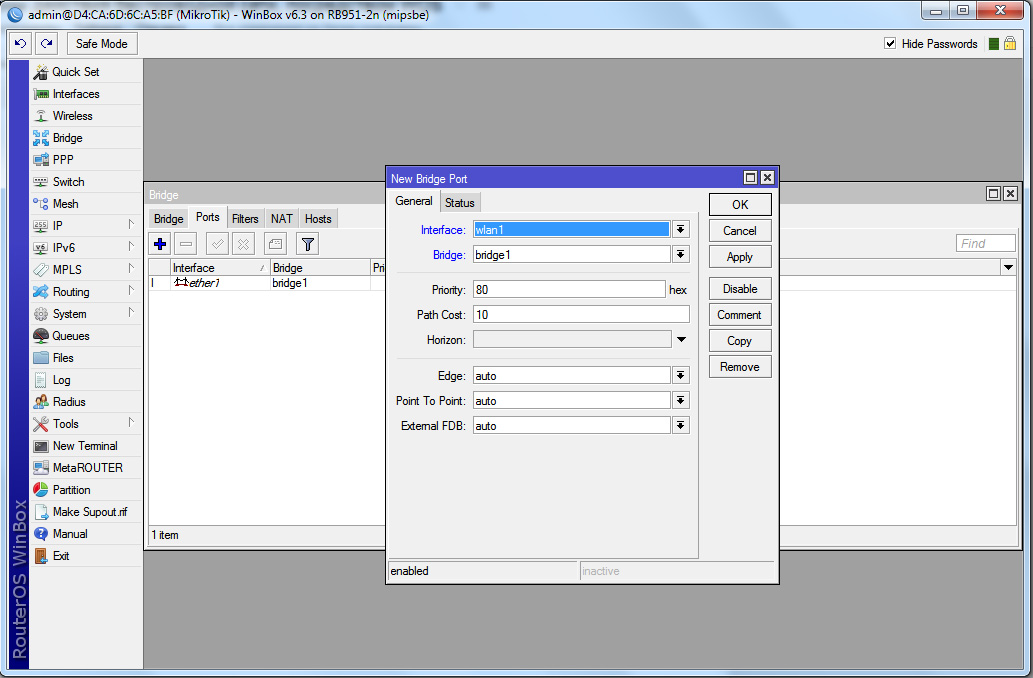Open Wireless from the sidebar
Viewport: 1033px width, 678px height.
point(72,116)
